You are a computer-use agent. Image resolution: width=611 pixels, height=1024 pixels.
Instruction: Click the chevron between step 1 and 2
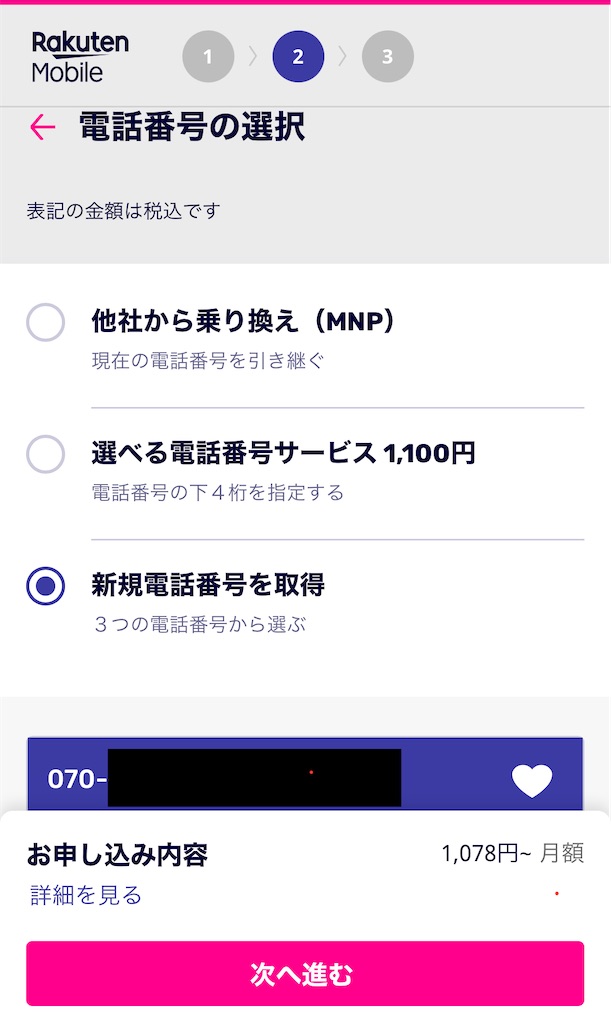253,56
